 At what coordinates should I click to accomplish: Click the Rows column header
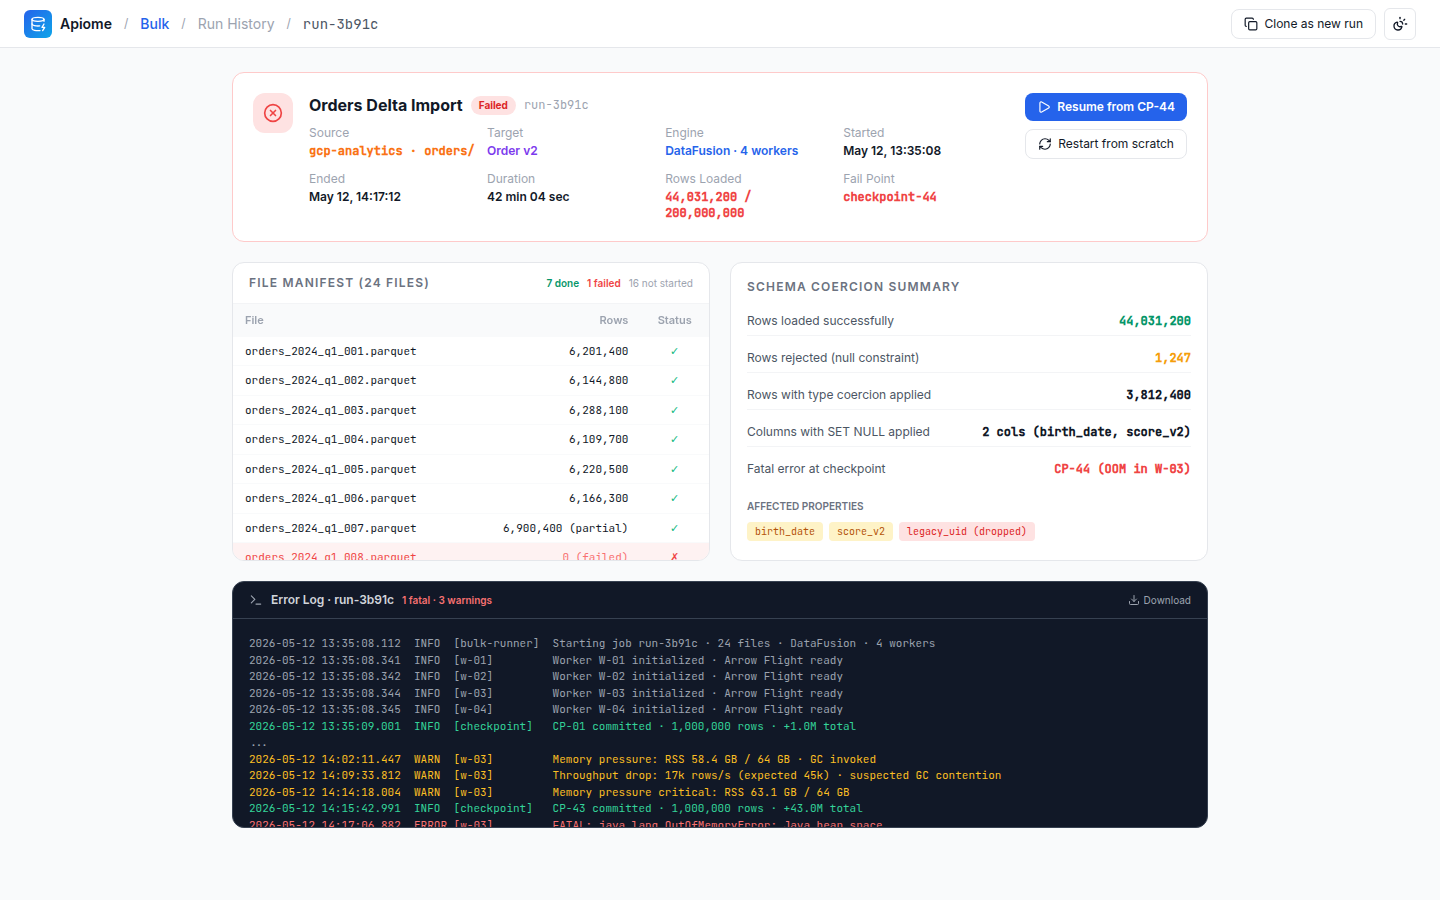coord(614,320)
